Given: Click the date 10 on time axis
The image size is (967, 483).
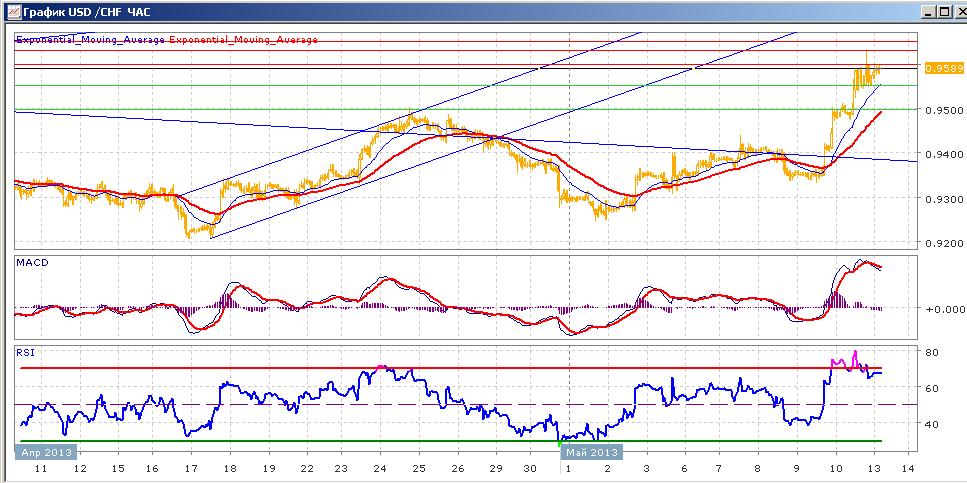Looking at the screenshot, I should (836, 469).
